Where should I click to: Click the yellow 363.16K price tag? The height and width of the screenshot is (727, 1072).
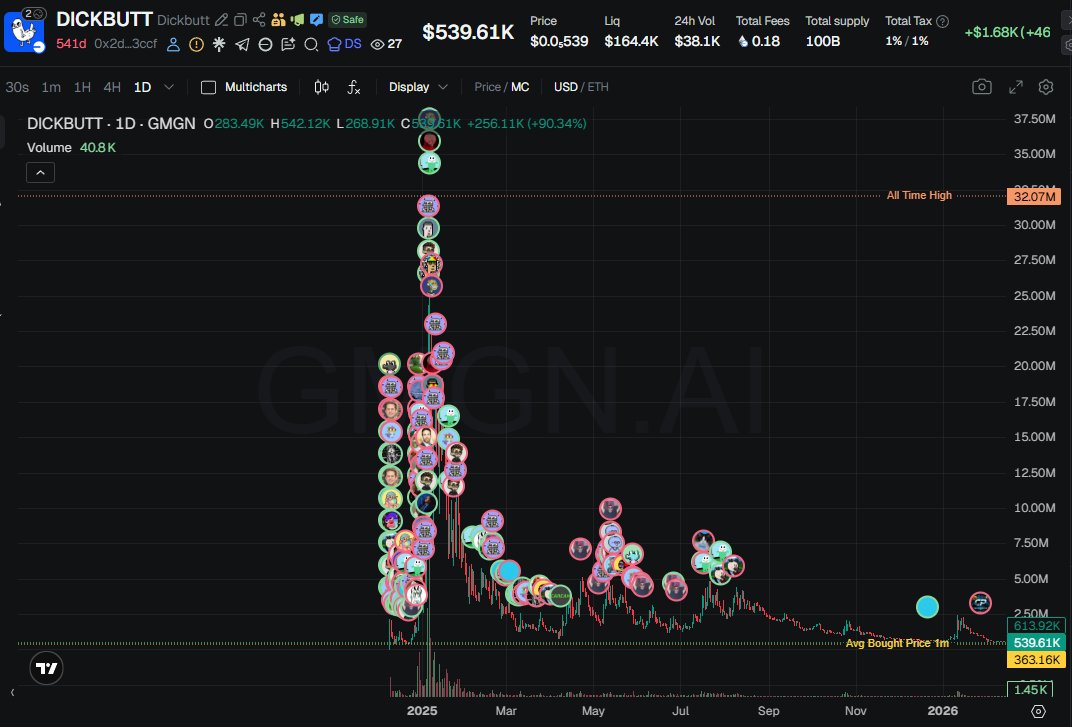pos(1036,659)
